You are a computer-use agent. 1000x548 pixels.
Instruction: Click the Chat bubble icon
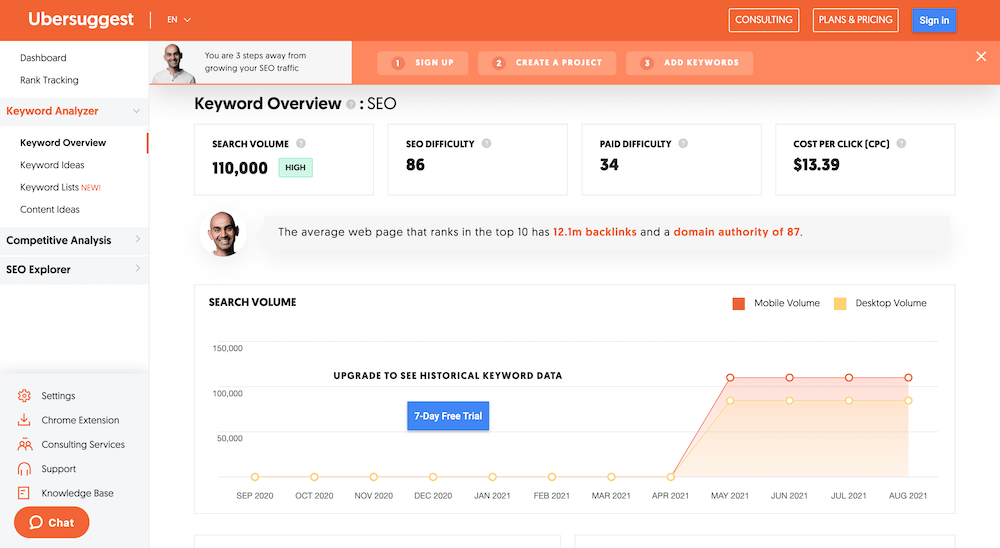pos(36,522)
